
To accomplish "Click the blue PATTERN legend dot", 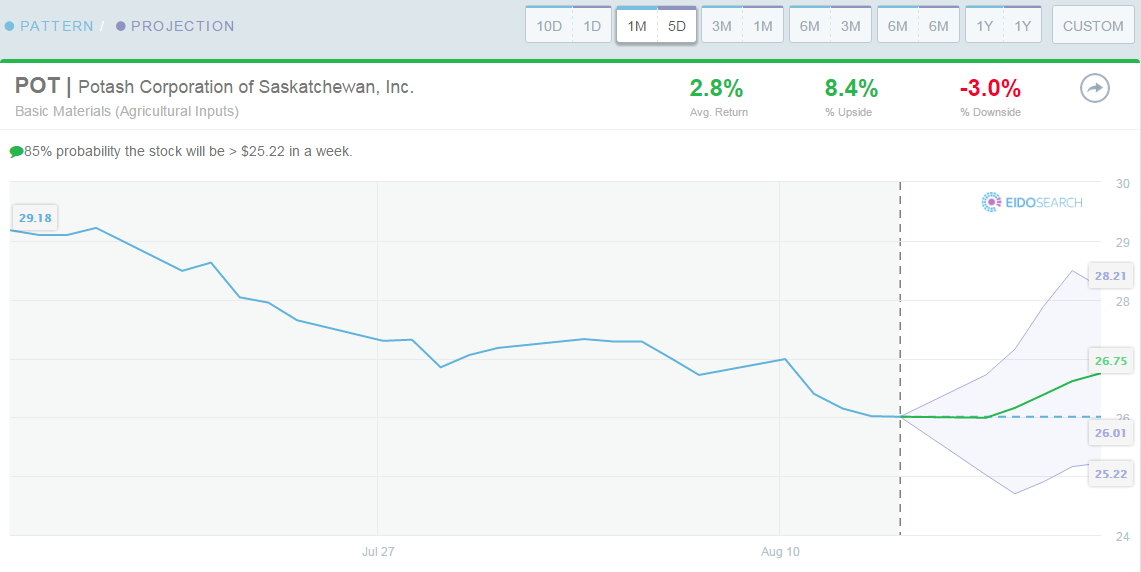I will tap(9, 26).
